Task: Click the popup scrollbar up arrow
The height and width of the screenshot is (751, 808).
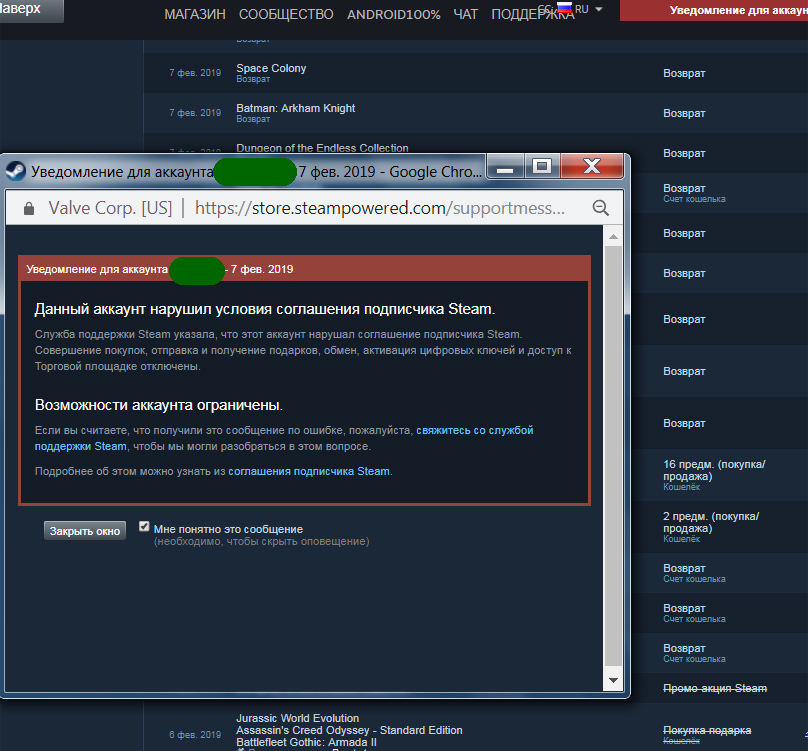Action: tap(613, 237)
